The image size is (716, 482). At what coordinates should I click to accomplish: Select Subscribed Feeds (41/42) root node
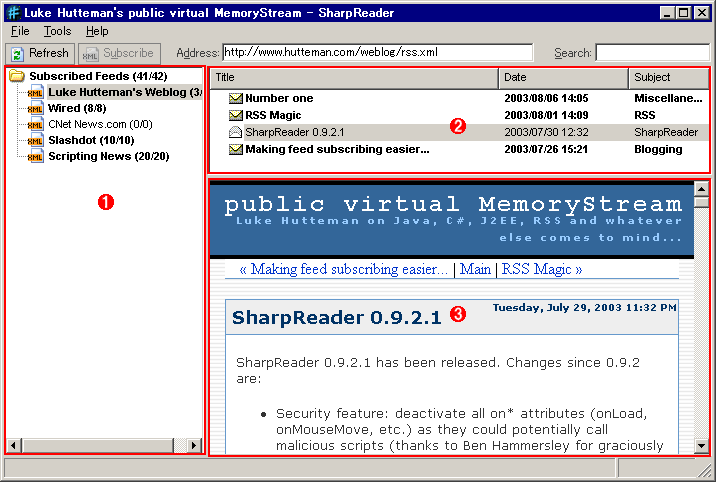[x=98, y=76]
